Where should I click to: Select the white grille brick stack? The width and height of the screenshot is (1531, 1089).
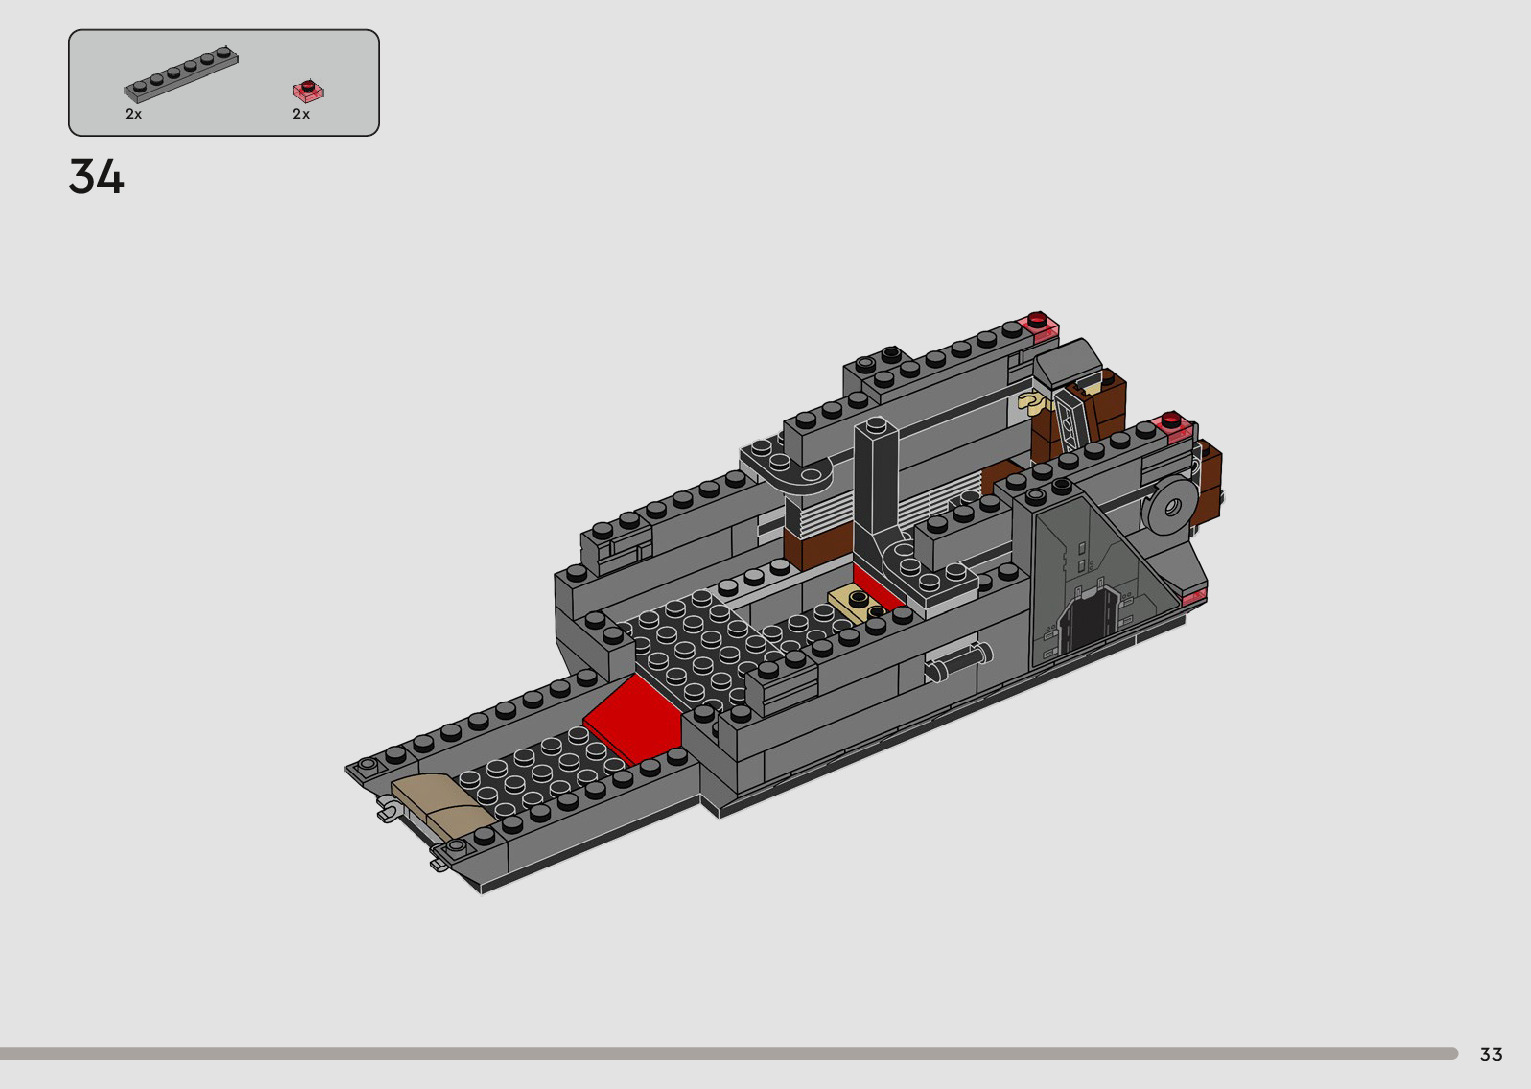click(820, 510)
